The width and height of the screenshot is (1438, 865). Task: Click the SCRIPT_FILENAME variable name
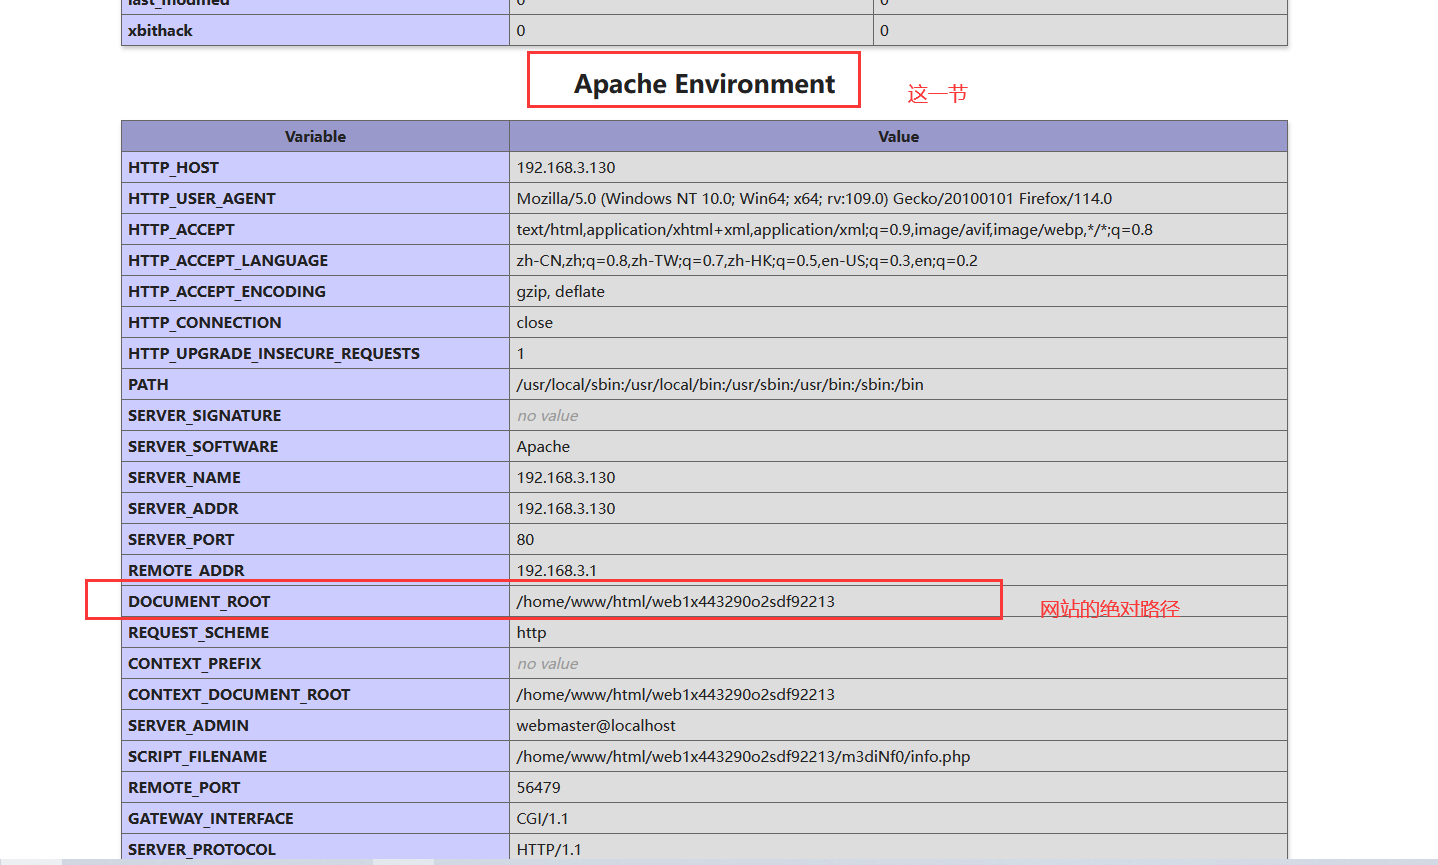(197, 756)
